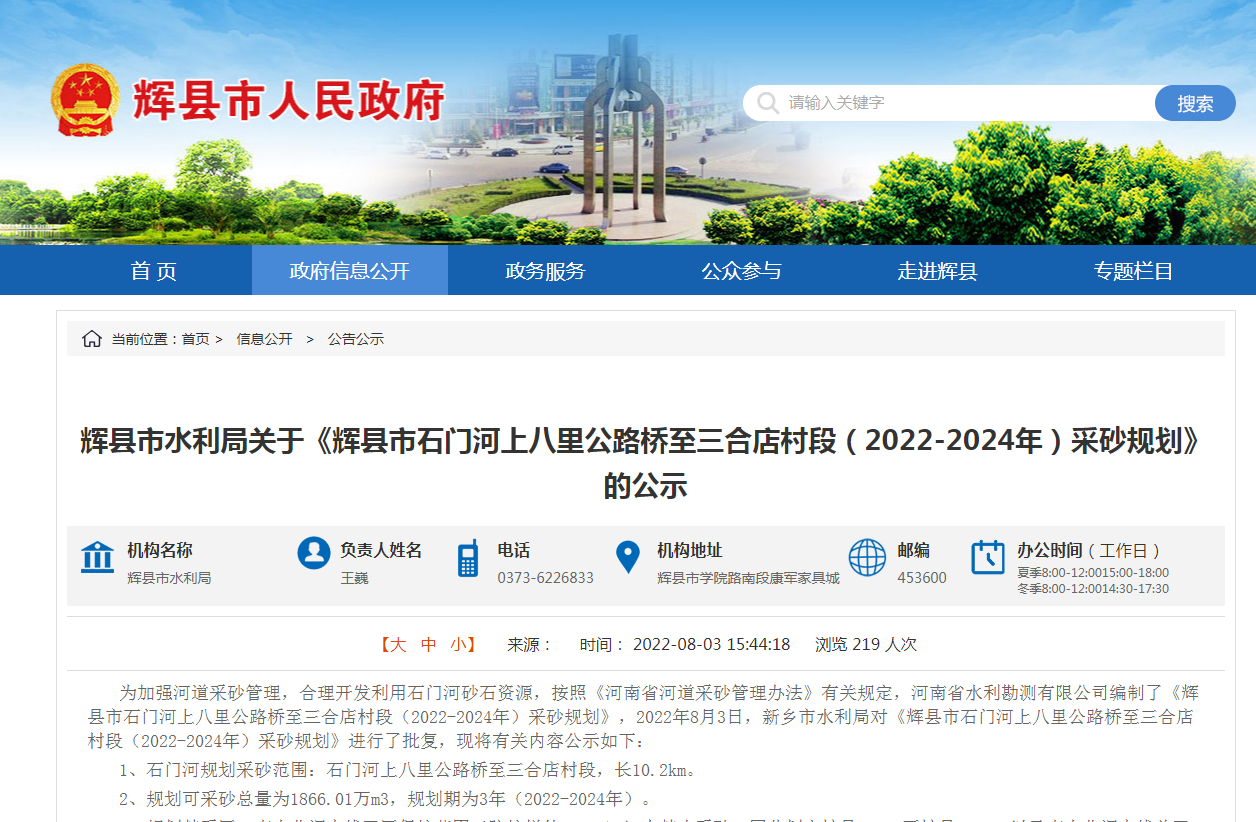The image size is (1256, 822).
Task: Click the national emblem logo
Action: [85, 100]
